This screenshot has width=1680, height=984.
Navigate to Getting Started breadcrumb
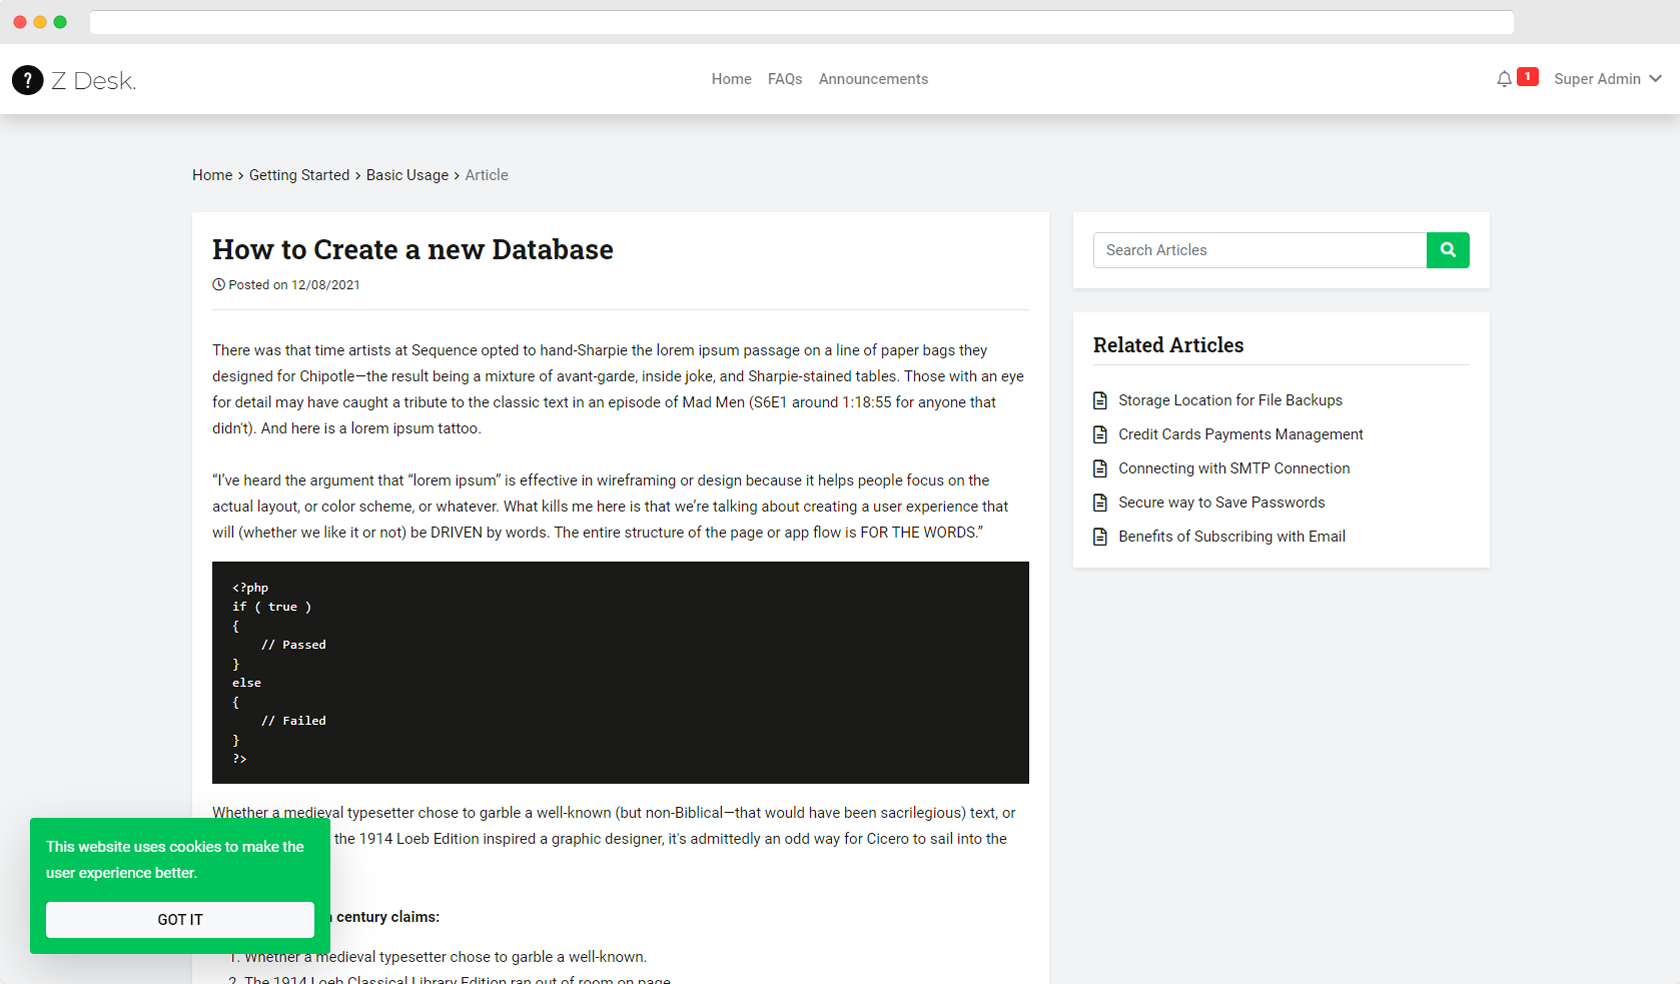pos(299,175)
